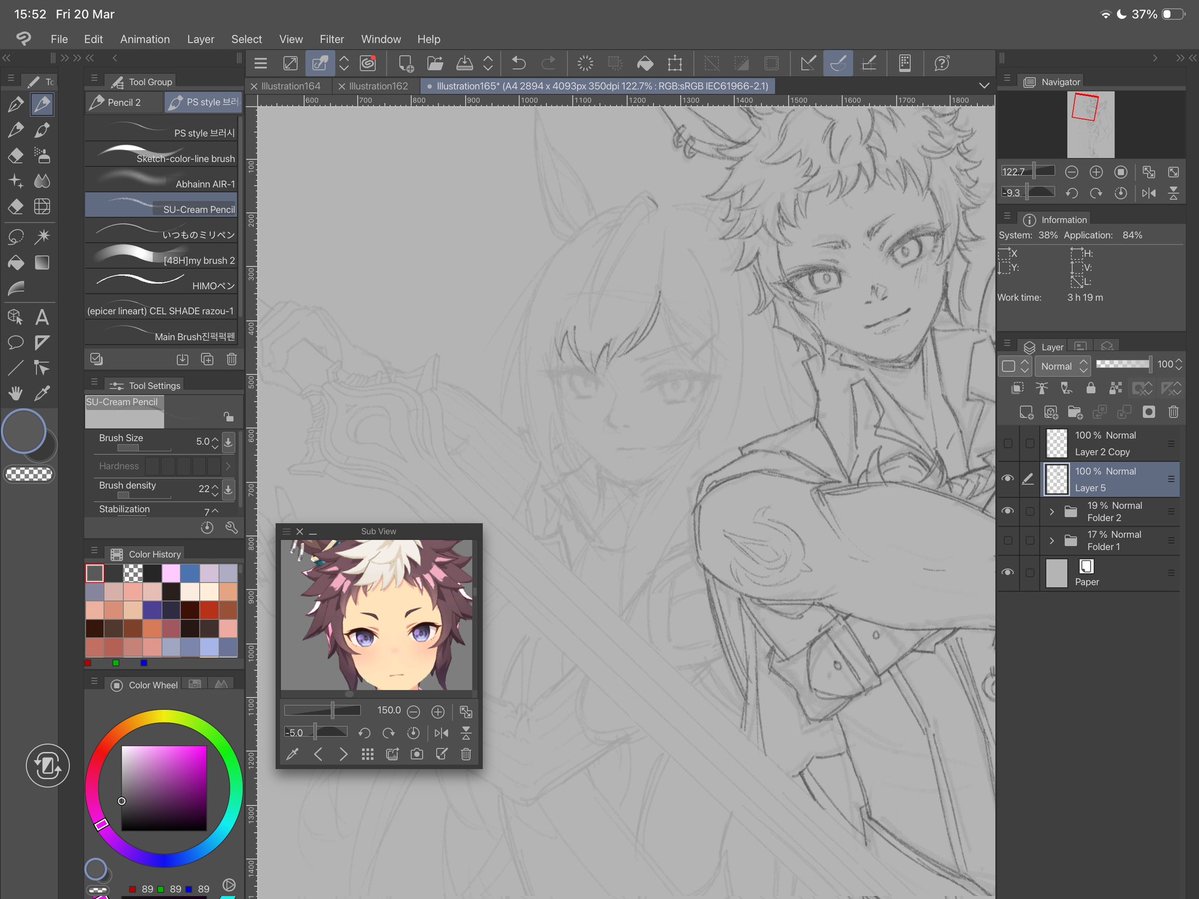Screen dimensions: 1199x899
Task: Toggle visibility of Layer 2 Copy
Action: tap(1008, 443)
